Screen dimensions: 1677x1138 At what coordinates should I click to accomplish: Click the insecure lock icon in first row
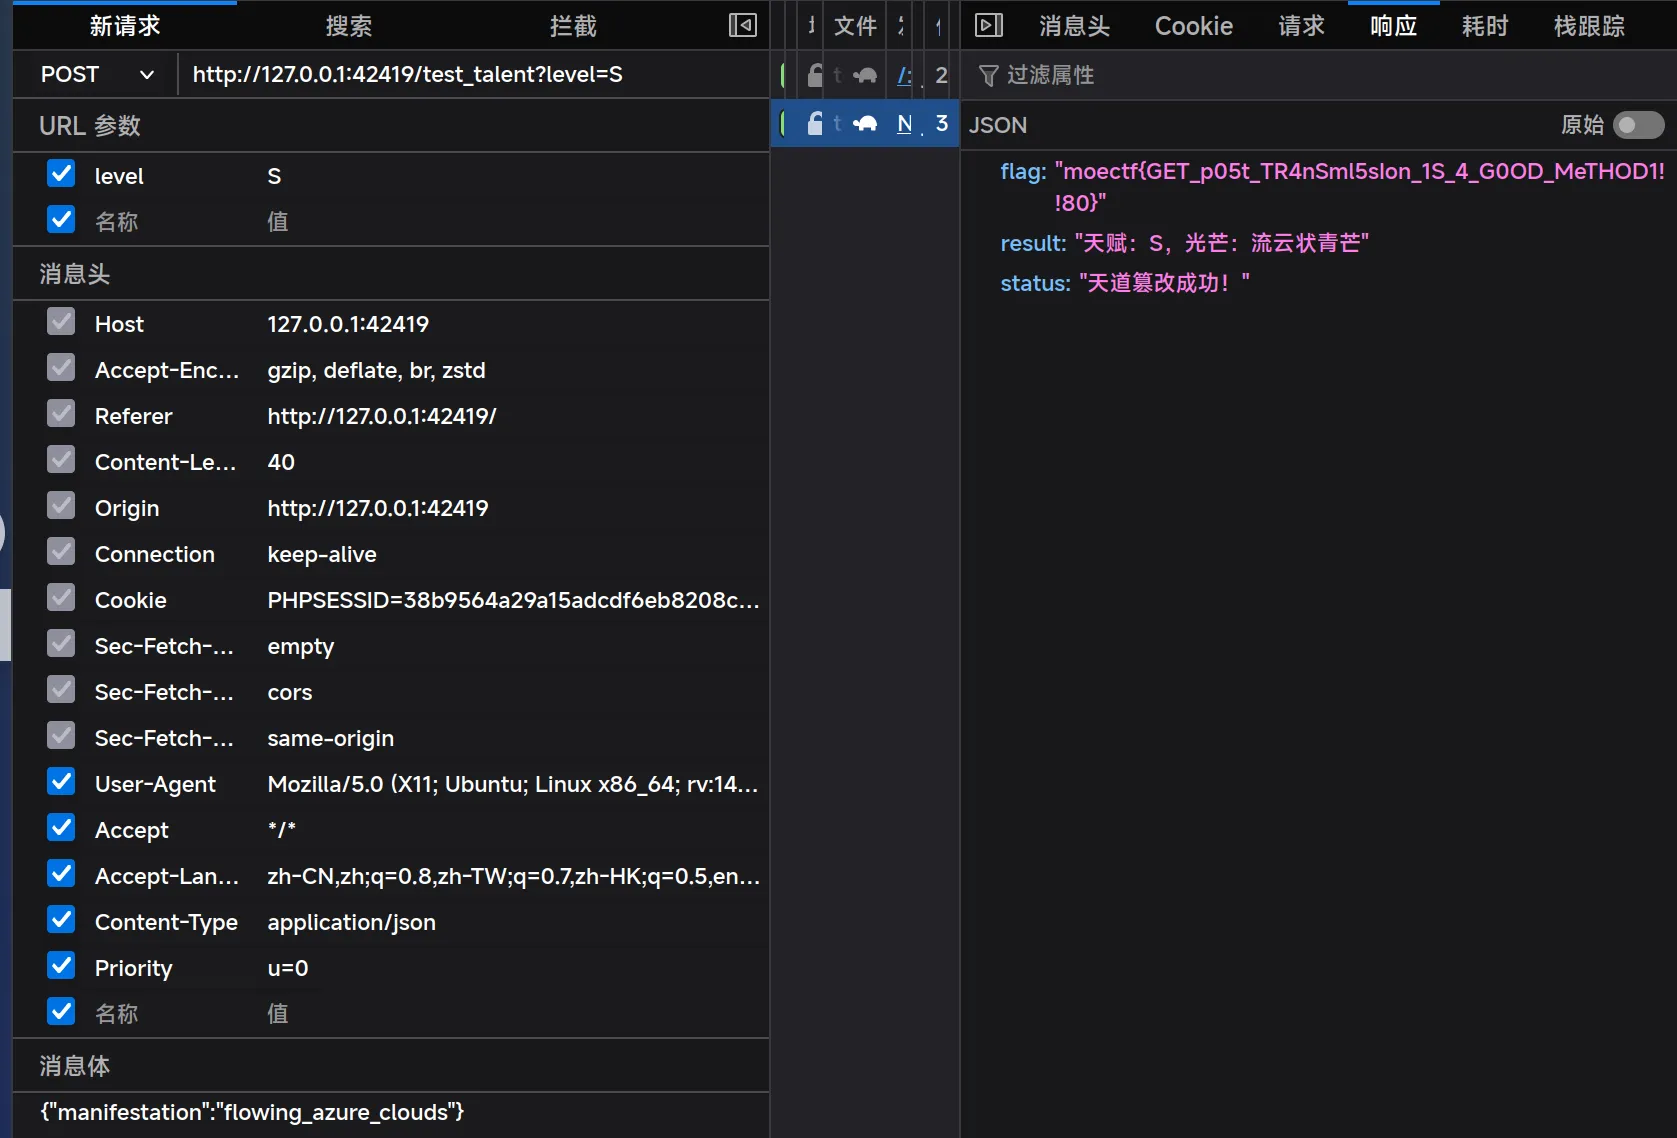[x=815, y=75]
